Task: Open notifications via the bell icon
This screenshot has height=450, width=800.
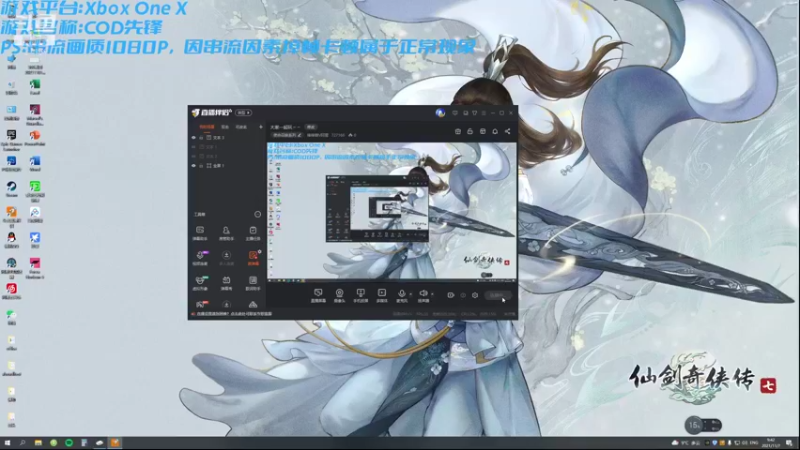Action: point(495,132)
